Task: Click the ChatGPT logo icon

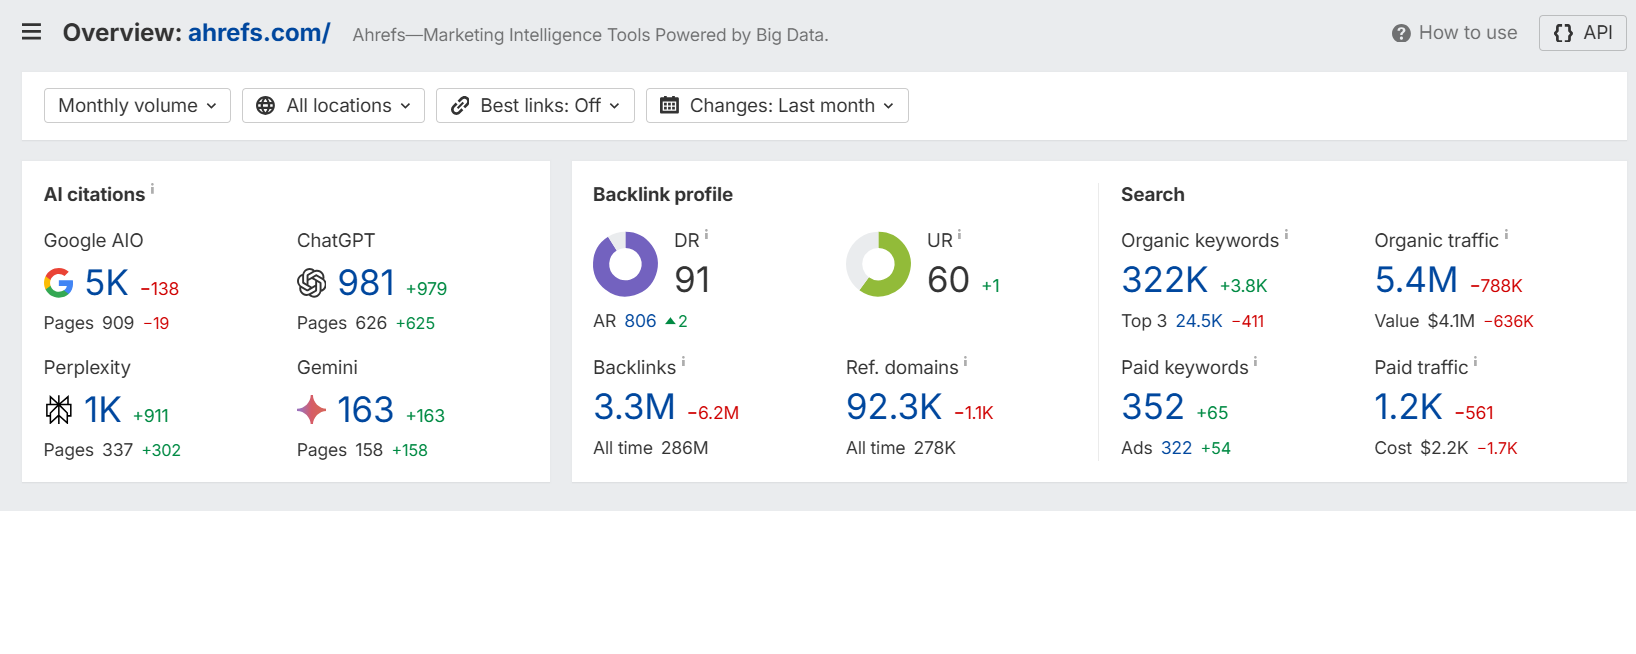Action: click(312, 283)
